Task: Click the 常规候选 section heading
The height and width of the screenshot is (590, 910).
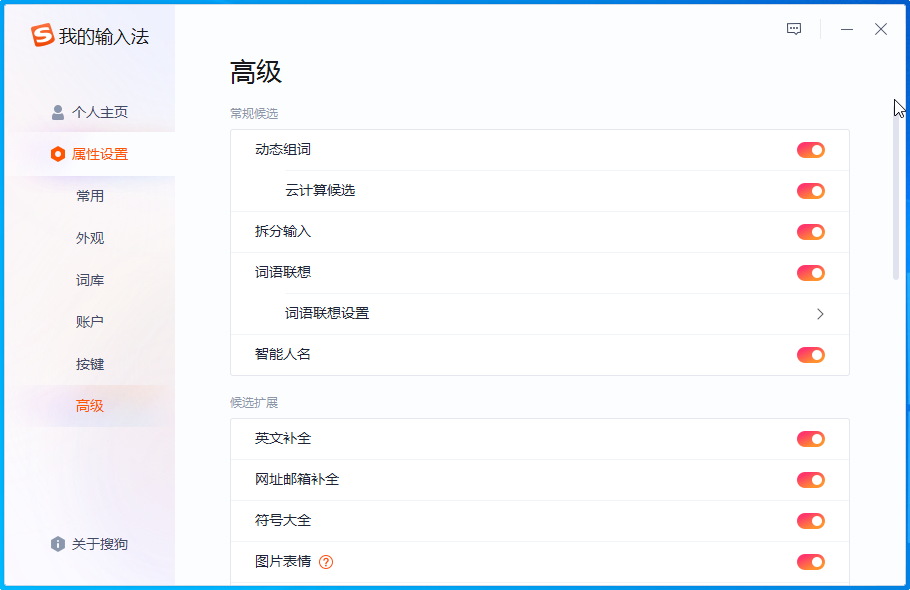Action: pyautogui.click(x=254, y=113)
